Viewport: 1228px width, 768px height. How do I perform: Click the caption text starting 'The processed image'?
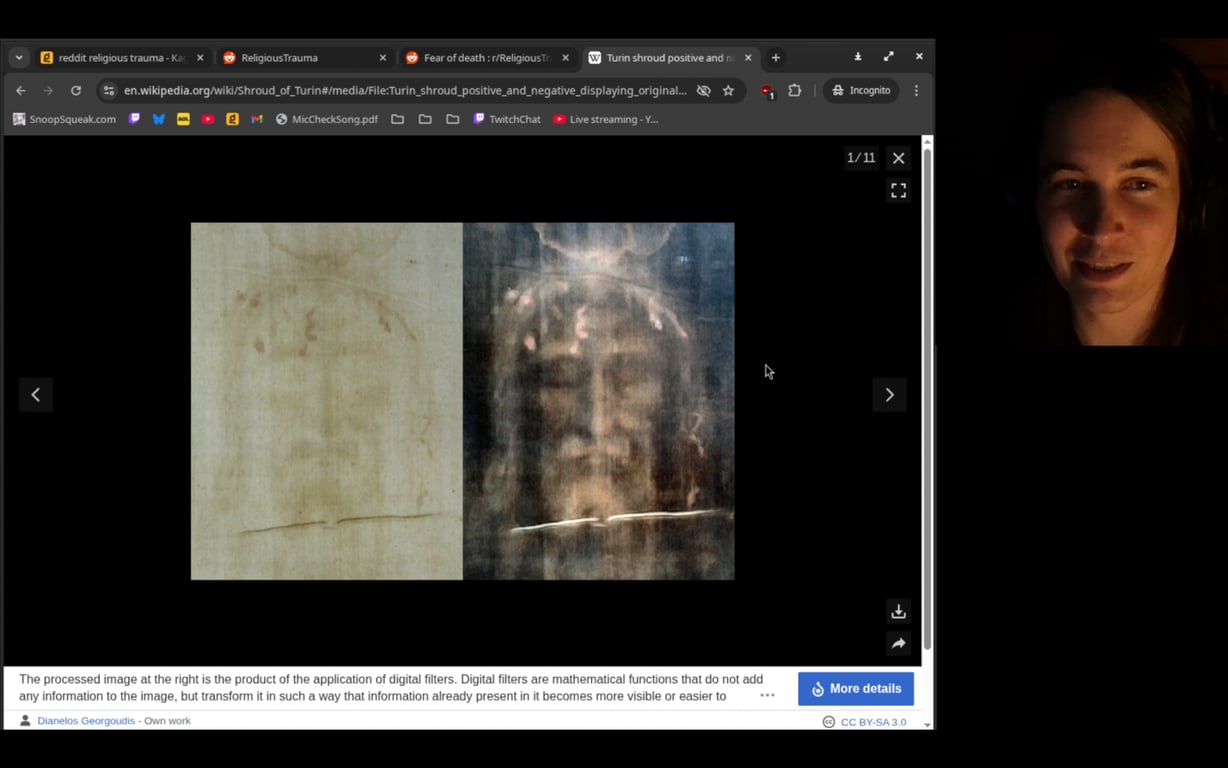[390, 687]
